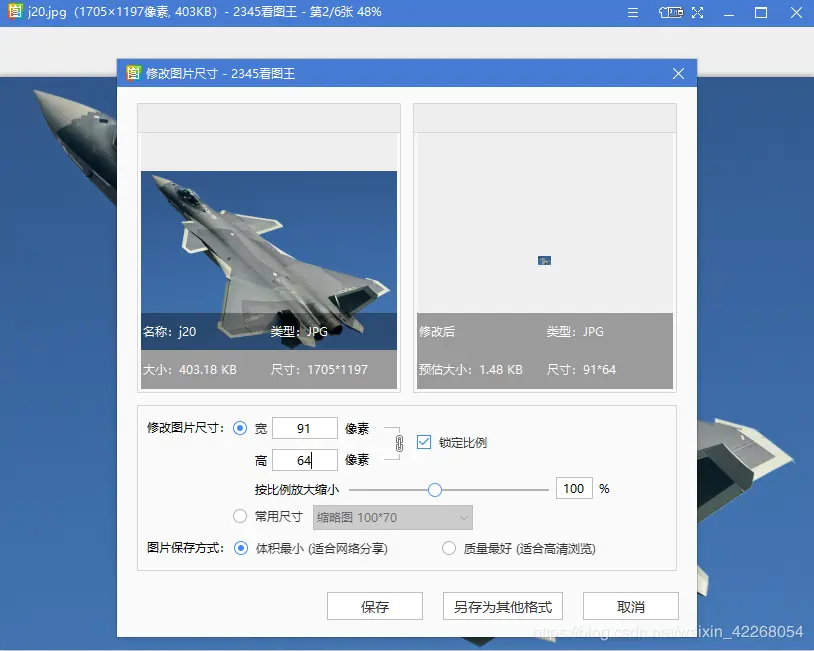The image size is (814, 651).
Task: Click the 按比例放大缩小 label
Action: point(297,490)
